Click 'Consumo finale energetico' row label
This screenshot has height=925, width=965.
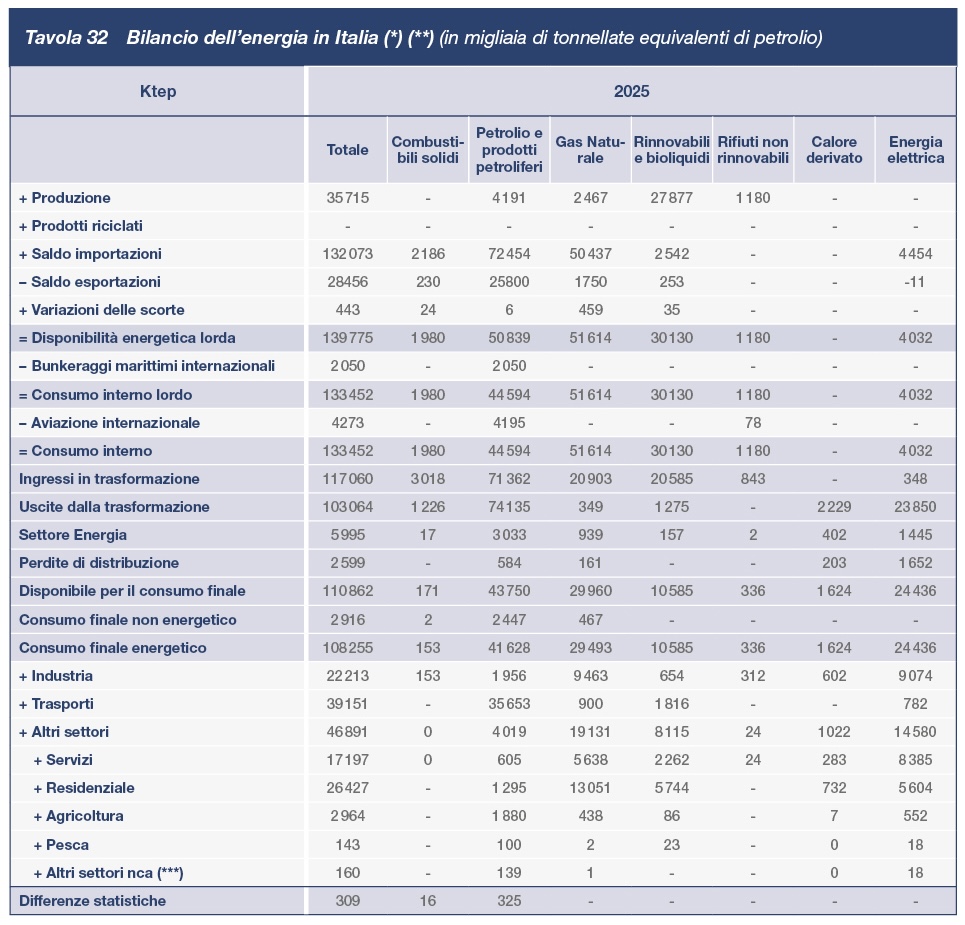pos(113,648)
